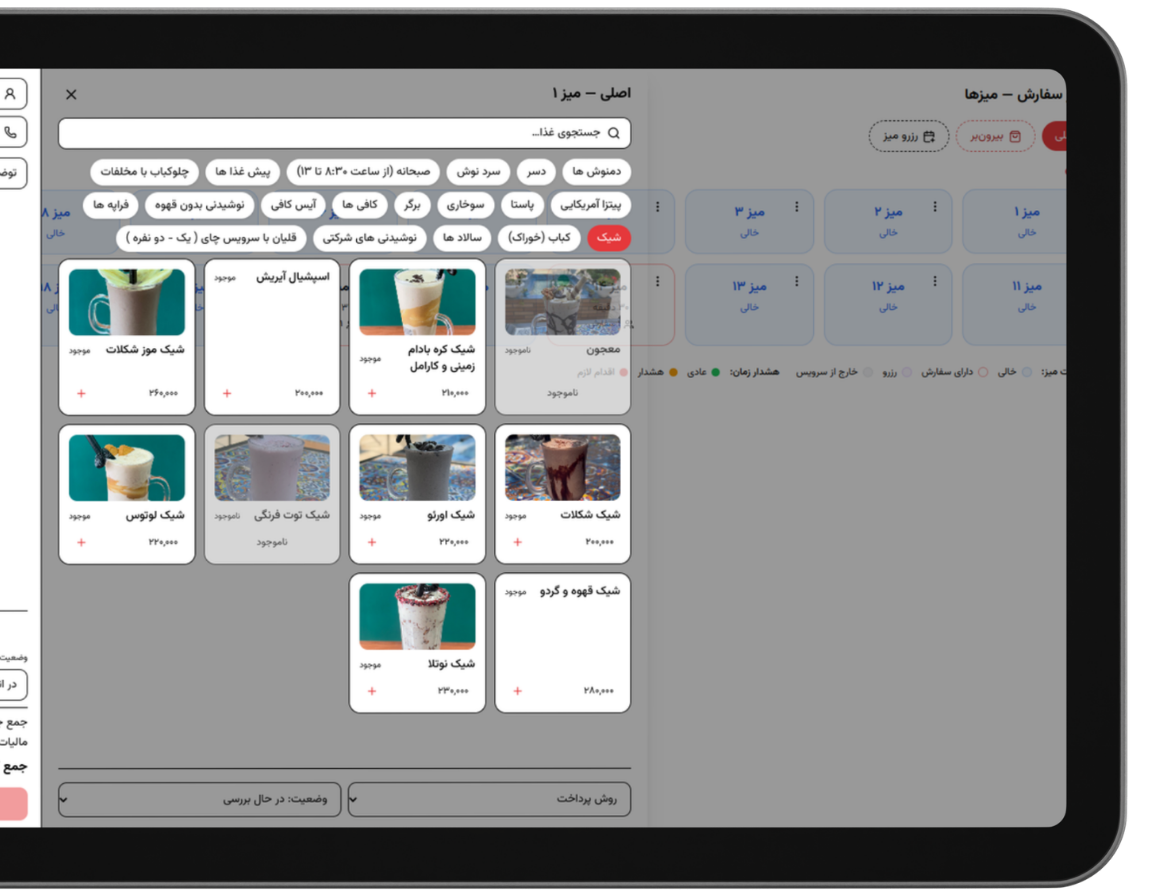
Task: Open the three-dot menu on table «میز ۱۳»
Action: (796, 282)
